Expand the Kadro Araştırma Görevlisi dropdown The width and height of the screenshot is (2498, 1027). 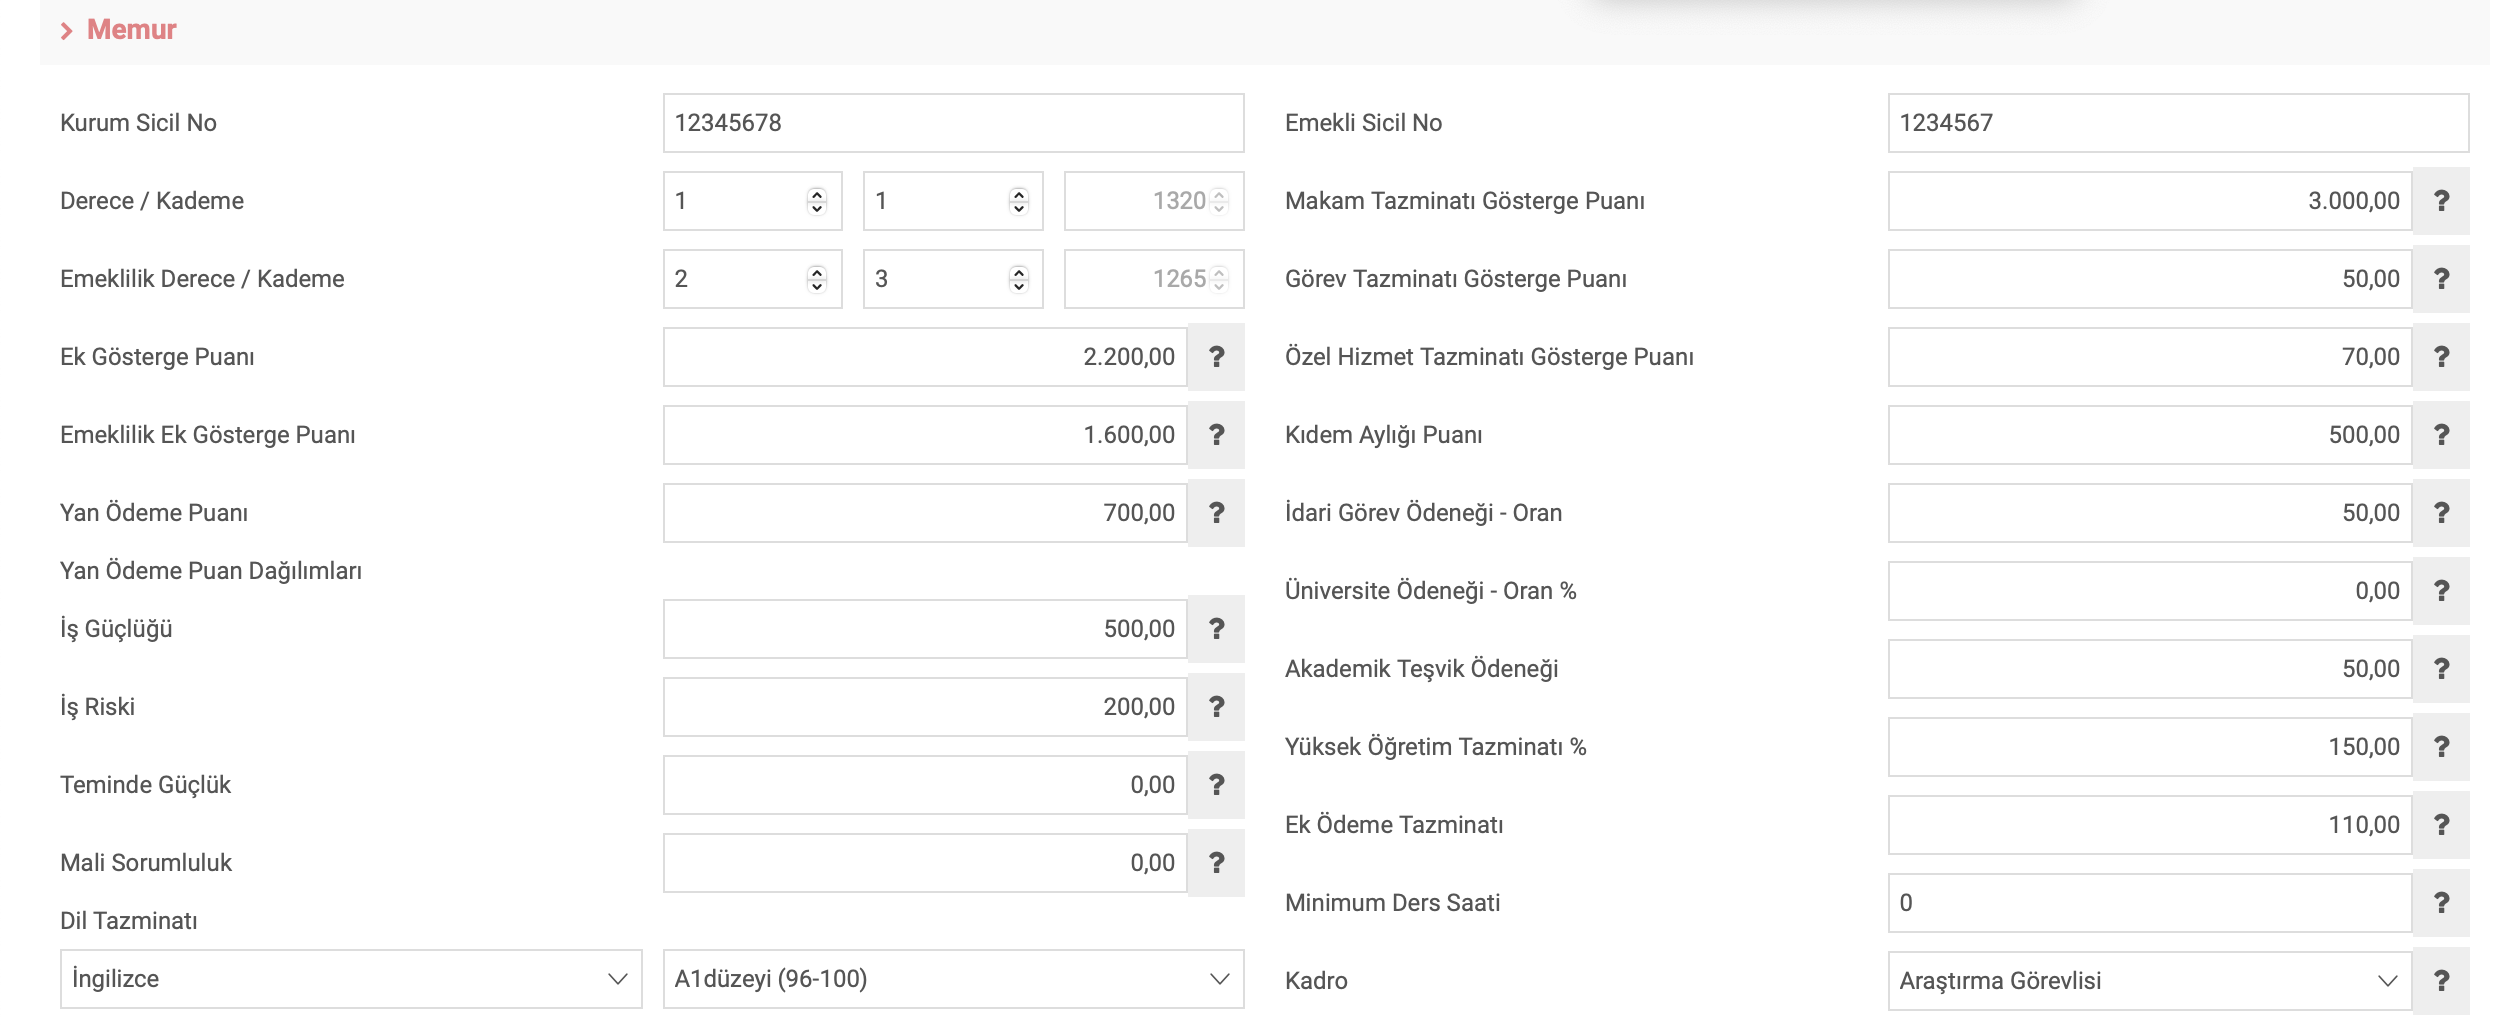point(2149,981)
